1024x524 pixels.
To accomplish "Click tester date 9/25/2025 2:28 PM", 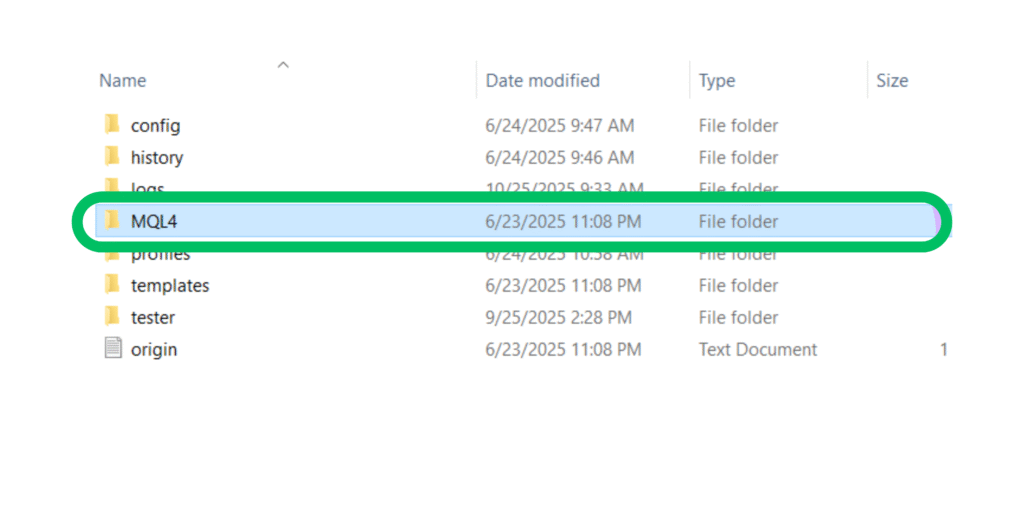I will pos(558,318).
